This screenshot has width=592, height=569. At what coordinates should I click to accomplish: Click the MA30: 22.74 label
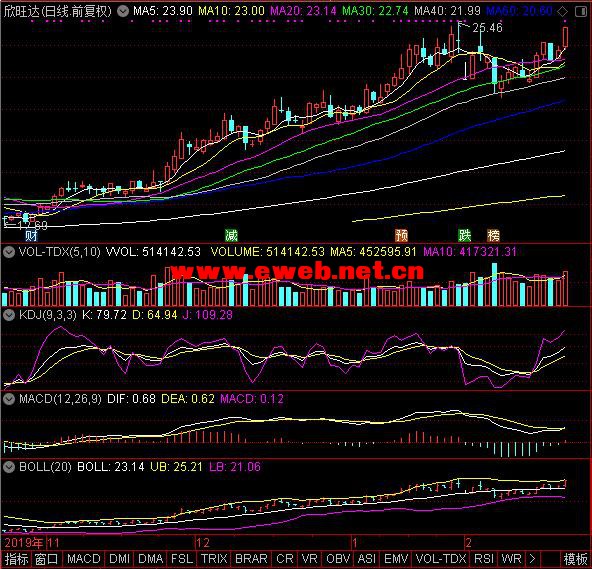tap(375, 11)
